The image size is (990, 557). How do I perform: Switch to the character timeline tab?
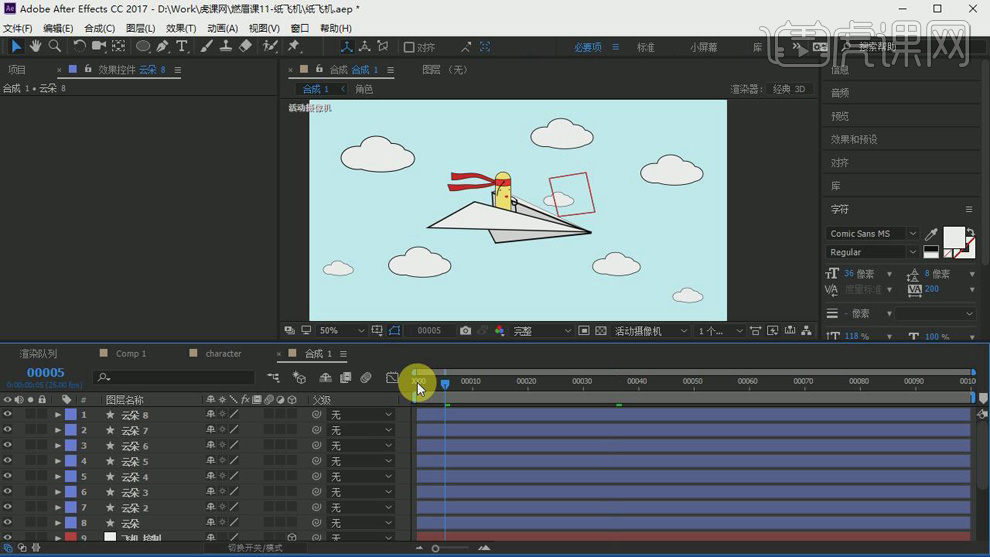(x=223, y=354)
